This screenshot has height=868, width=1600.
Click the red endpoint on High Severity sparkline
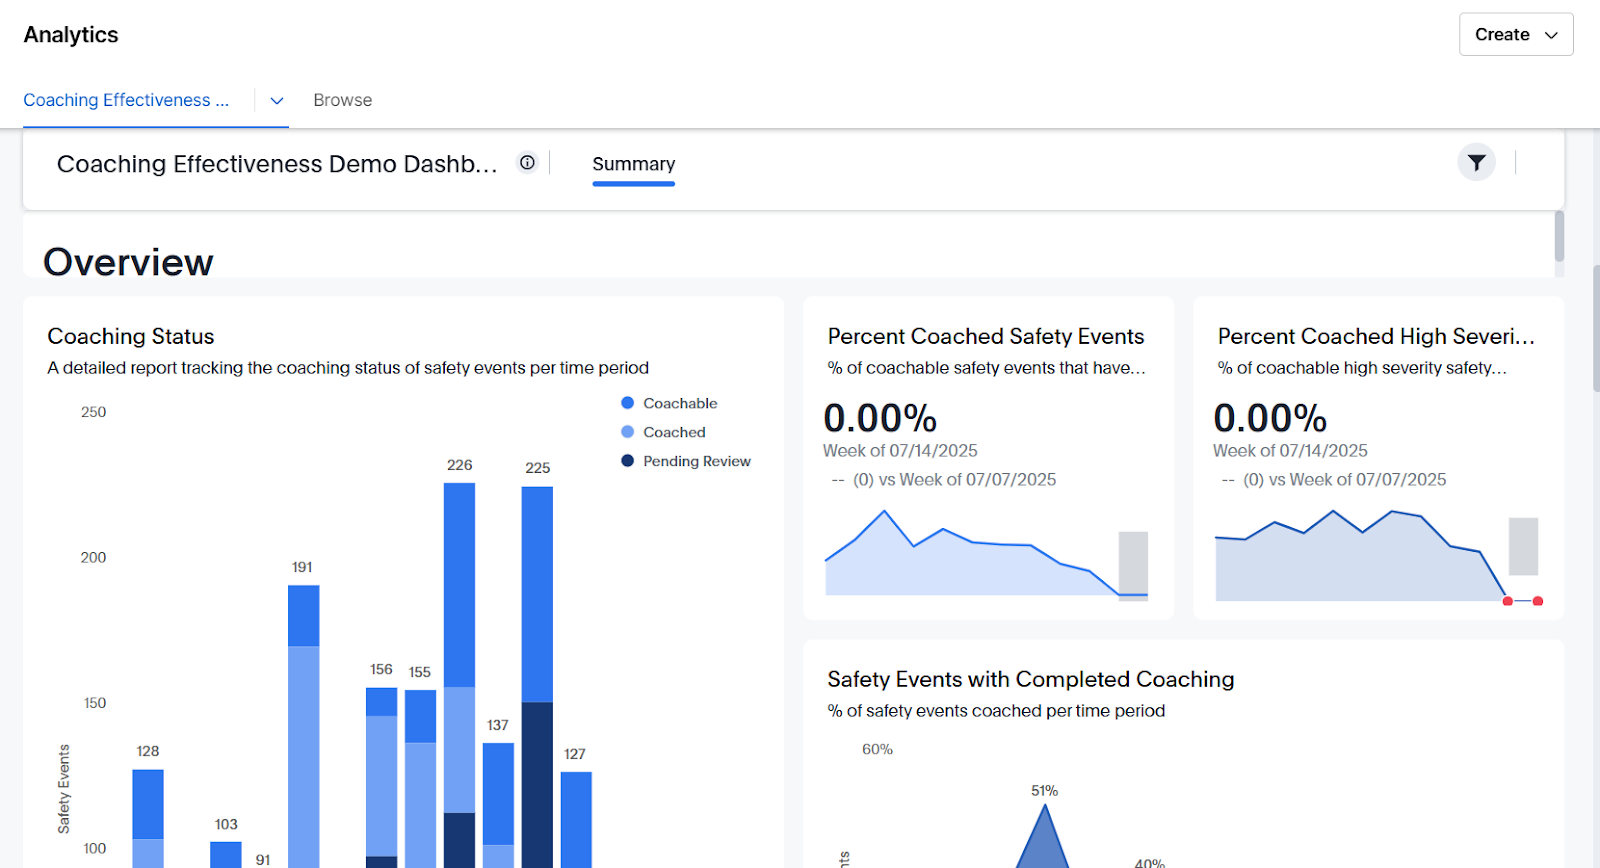(1538, 601)
